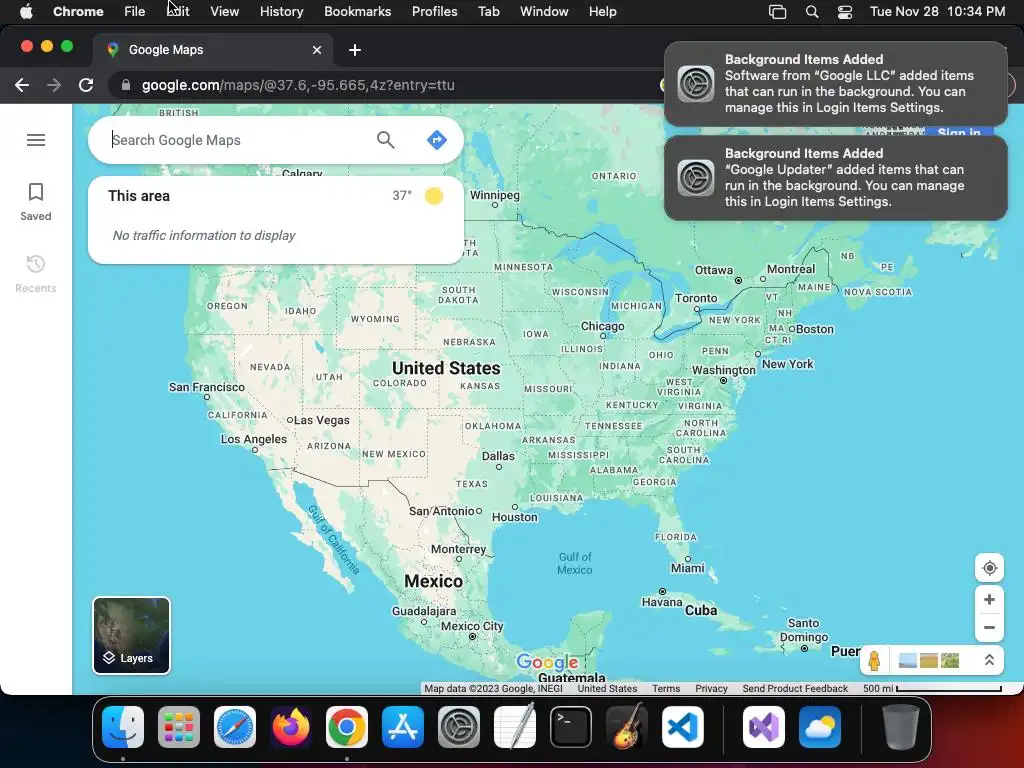This screenshot has width=1024, height=768.
Task: Click the sunny weather icon in This area card
Action: click(434, 195)
